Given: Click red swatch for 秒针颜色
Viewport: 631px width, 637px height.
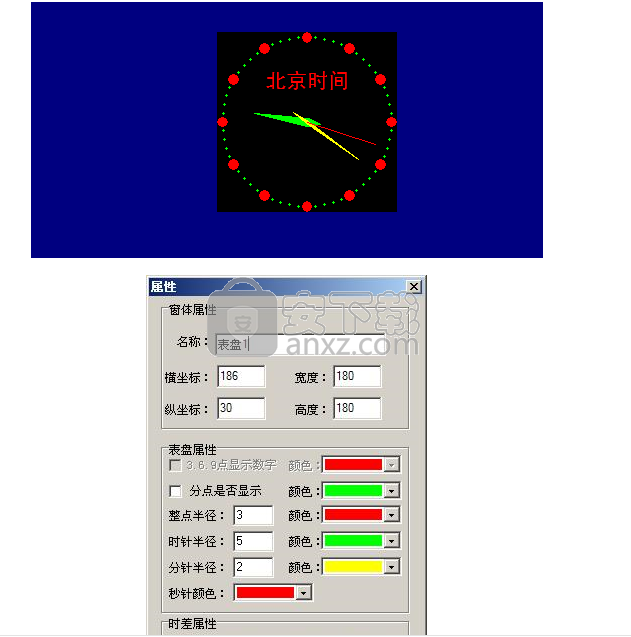Looking at the screenshot, I should 265,593.
